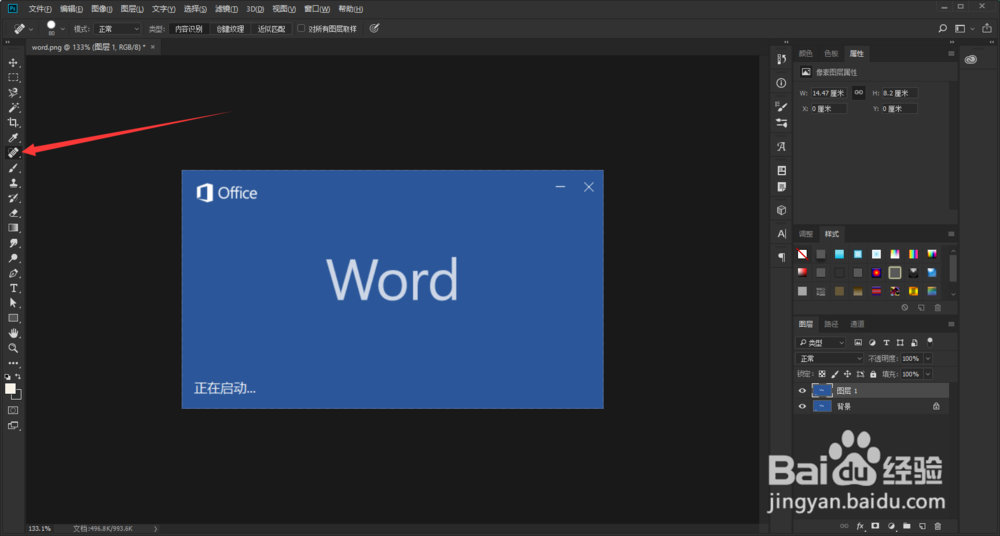Image resolution: width=1000 pixels, height=536 pixels.
Task: Open the 图像(I) menu
Action: (x=101, y=9)
